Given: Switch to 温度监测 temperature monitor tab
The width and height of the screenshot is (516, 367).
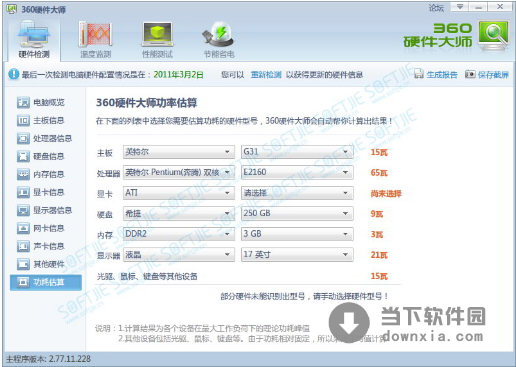Looking at the screenshot, I should tap(96, 40).
